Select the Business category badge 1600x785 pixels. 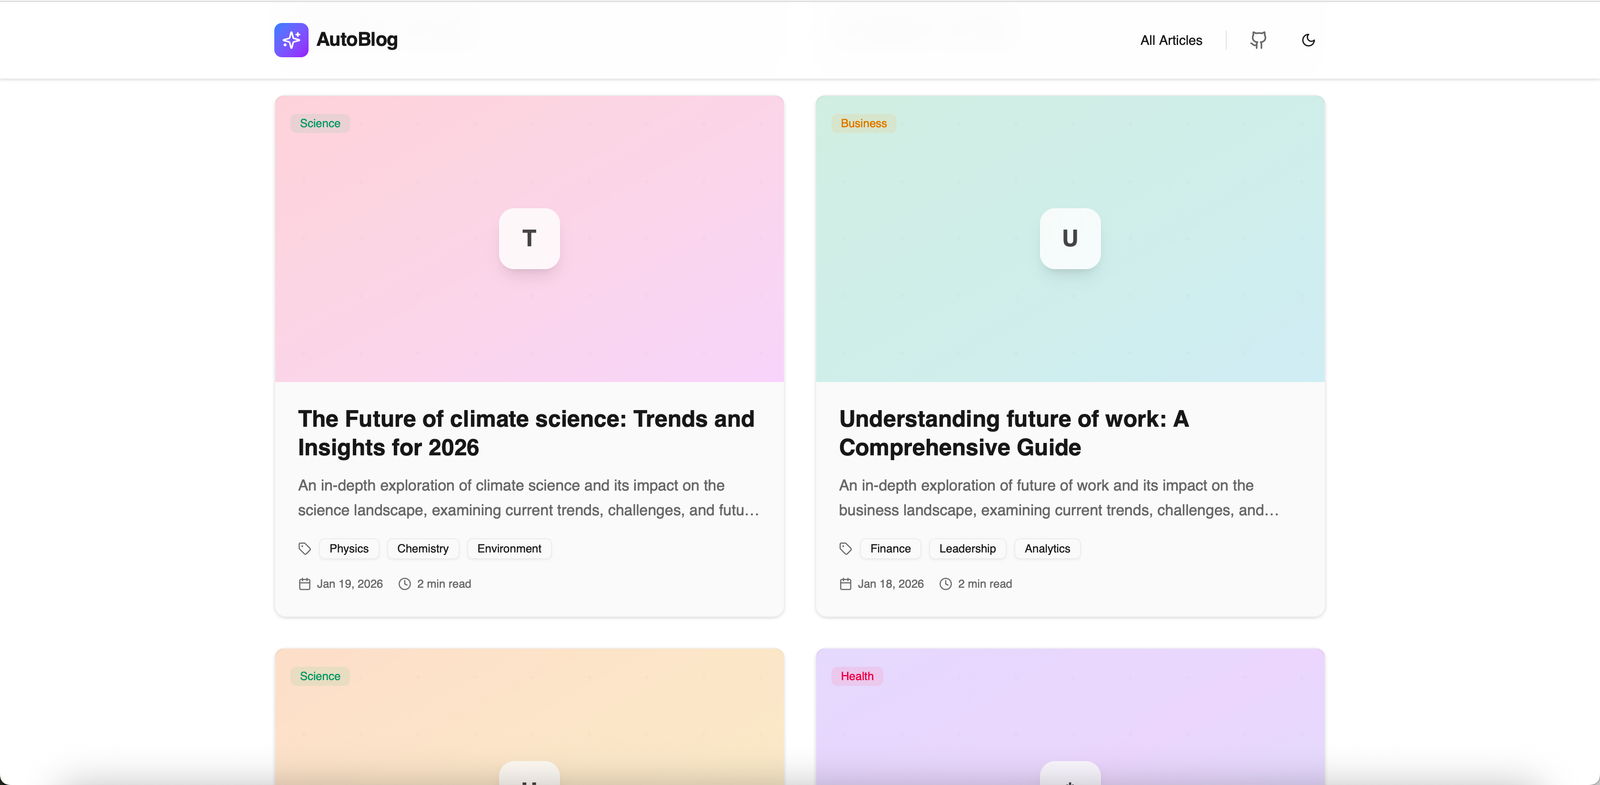[863, 123]
